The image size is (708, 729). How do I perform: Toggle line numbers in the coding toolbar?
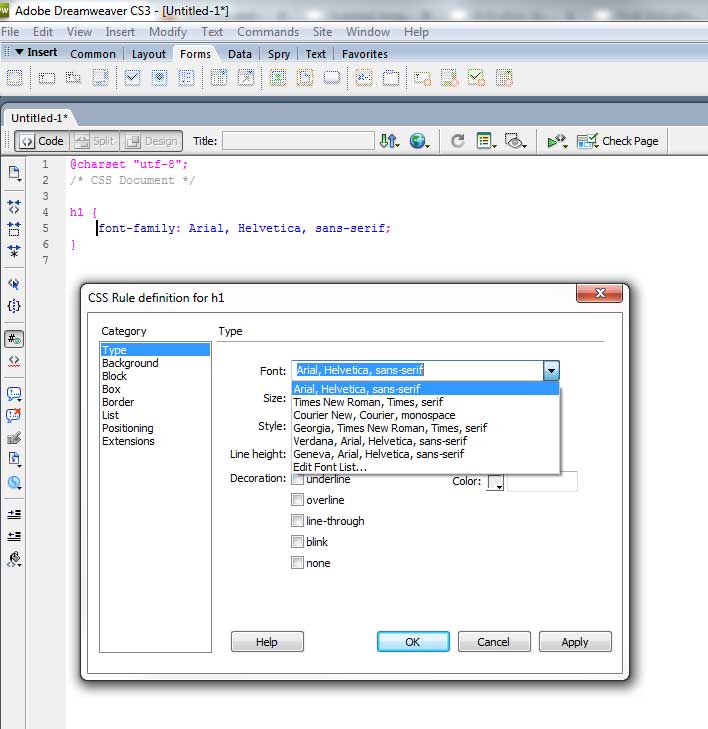(14, 338)
